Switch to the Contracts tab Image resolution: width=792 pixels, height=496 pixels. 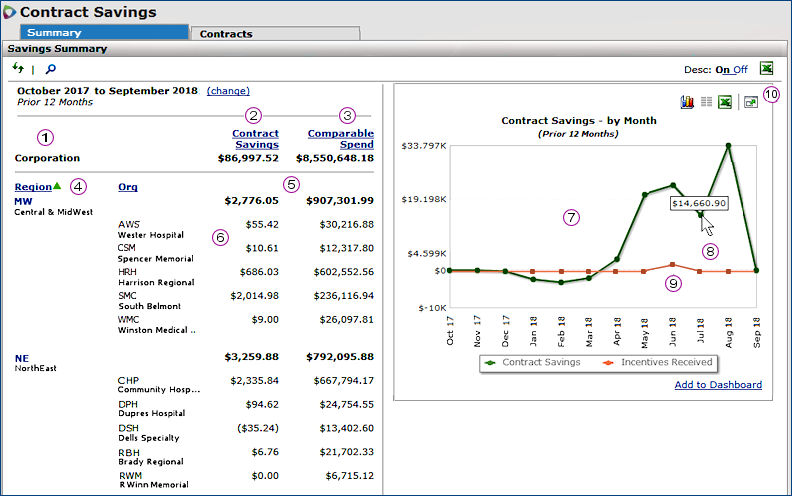pyautogui.click(x=226, y=33)
